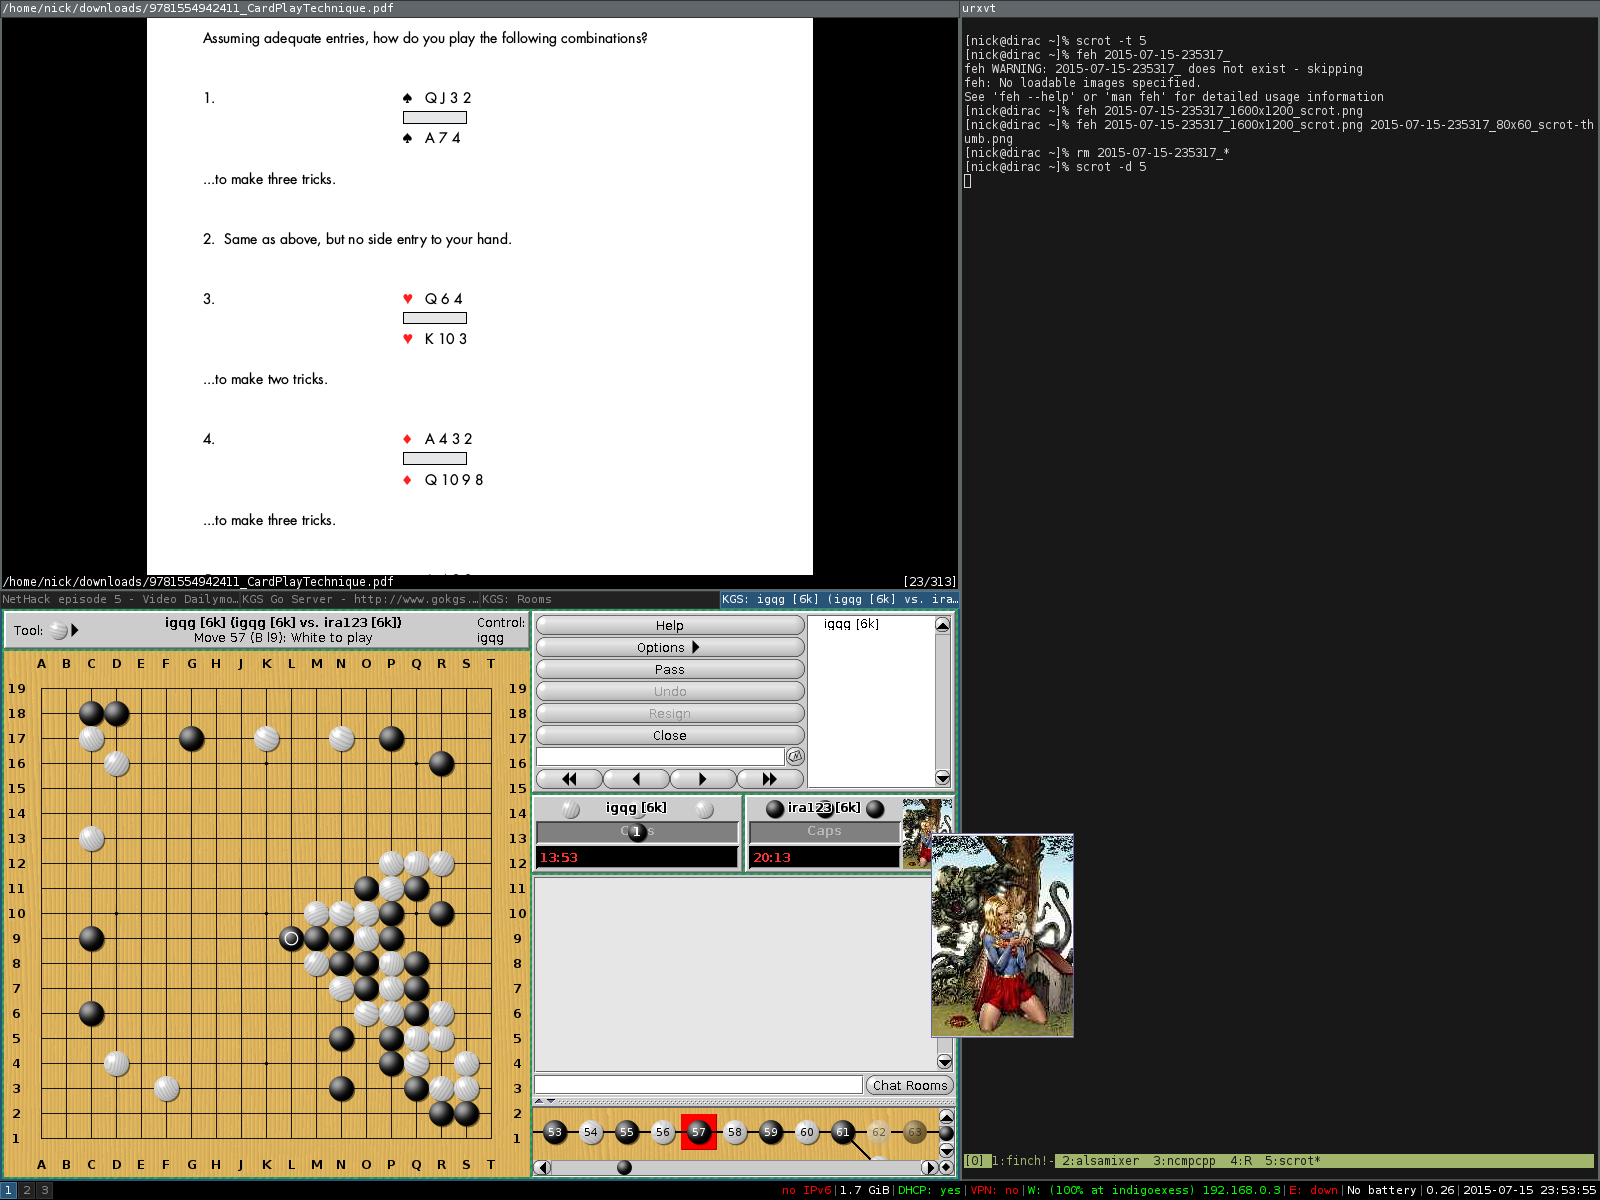Viewport: 1600px width, 1200px height.
Task: Select move 56 in the game tree
Action: point(663,1132)
